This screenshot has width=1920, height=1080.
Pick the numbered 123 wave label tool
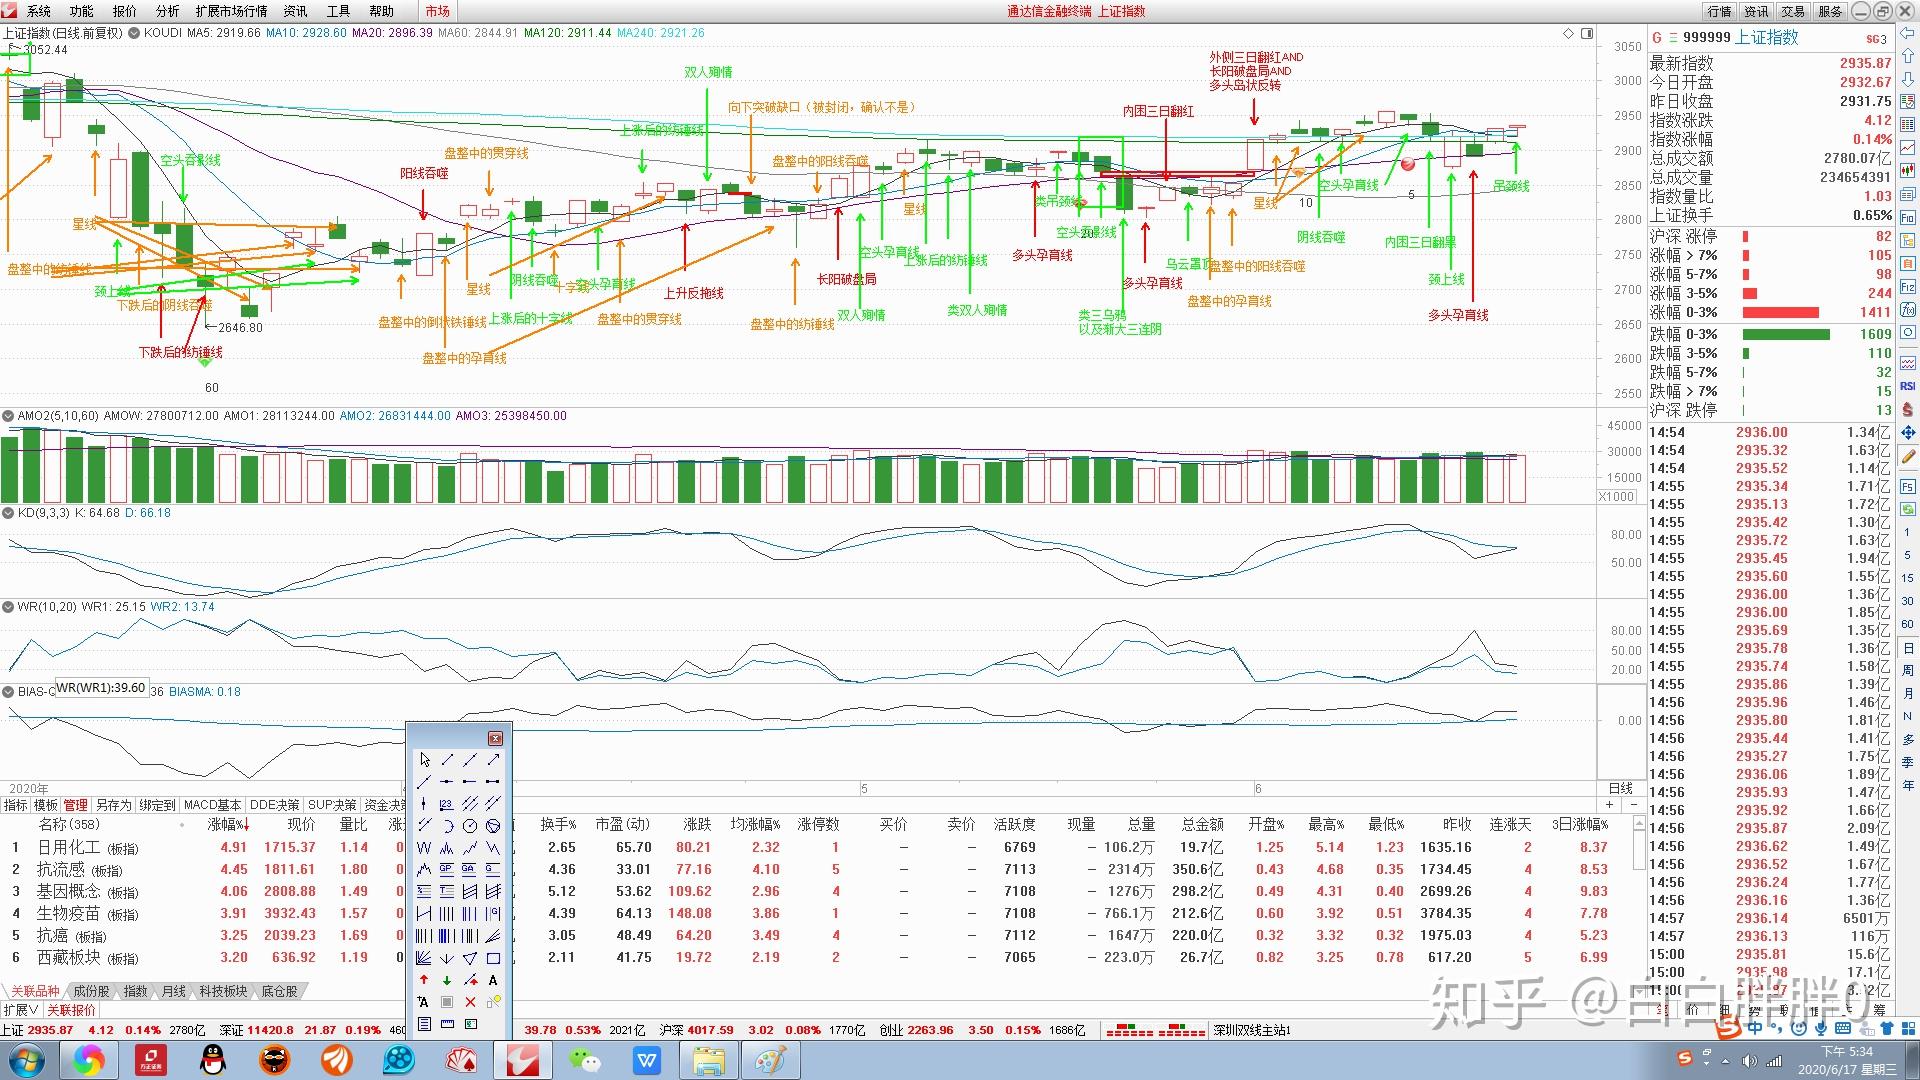(447, 804)
